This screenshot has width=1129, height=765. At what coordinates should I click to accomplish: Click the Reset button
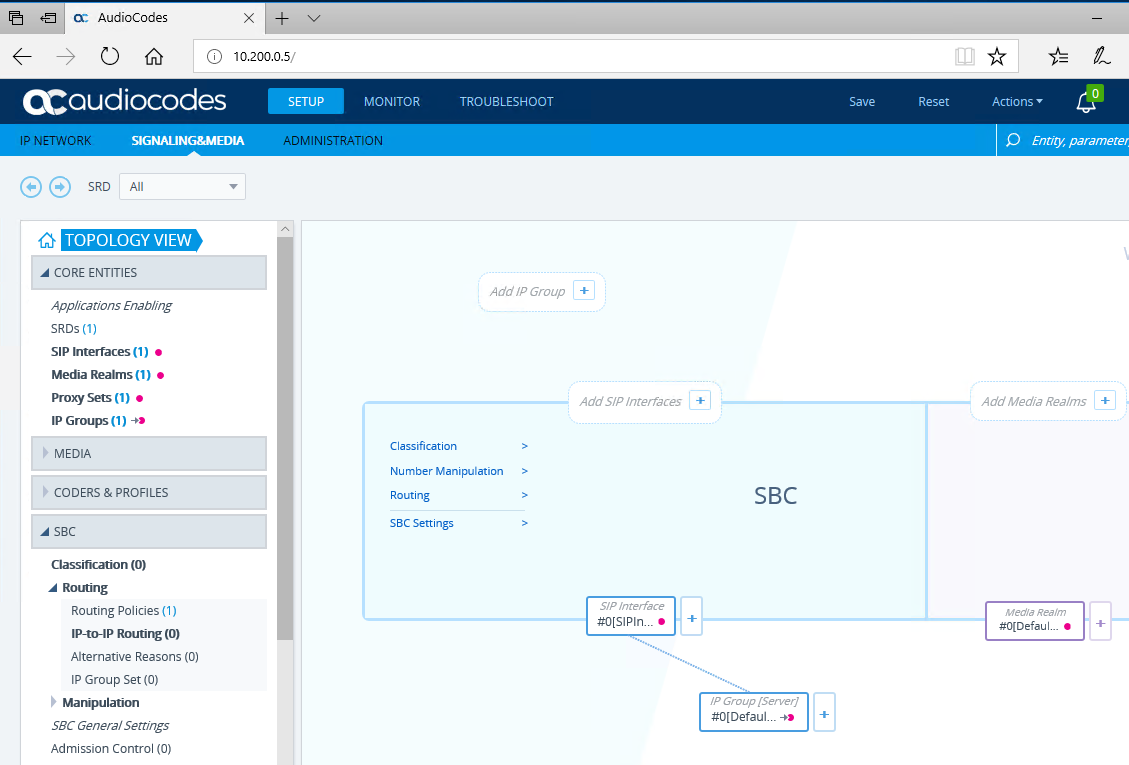[x=933, y=102]
